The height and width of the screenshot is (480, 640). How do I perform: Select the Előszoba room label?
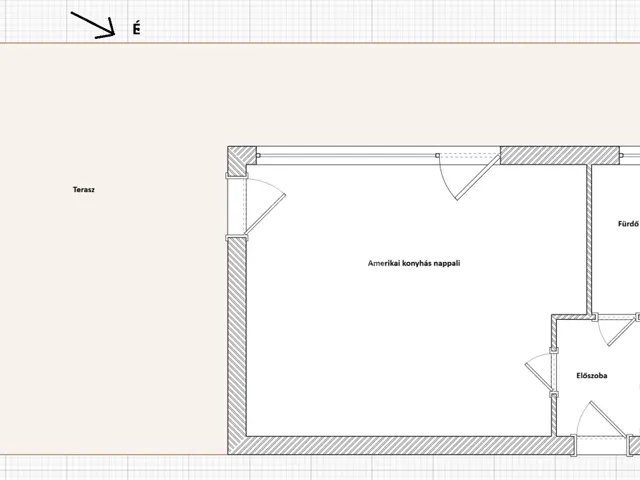coord(592,376)
